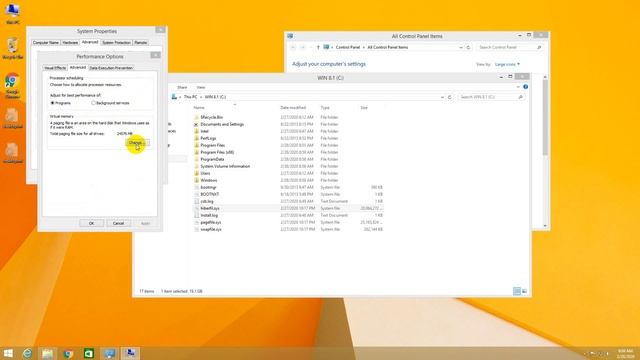The width and height of the screenshot is (640, 360).
Task: Click the Change button under Virtual memory
Action: (138, 143)
